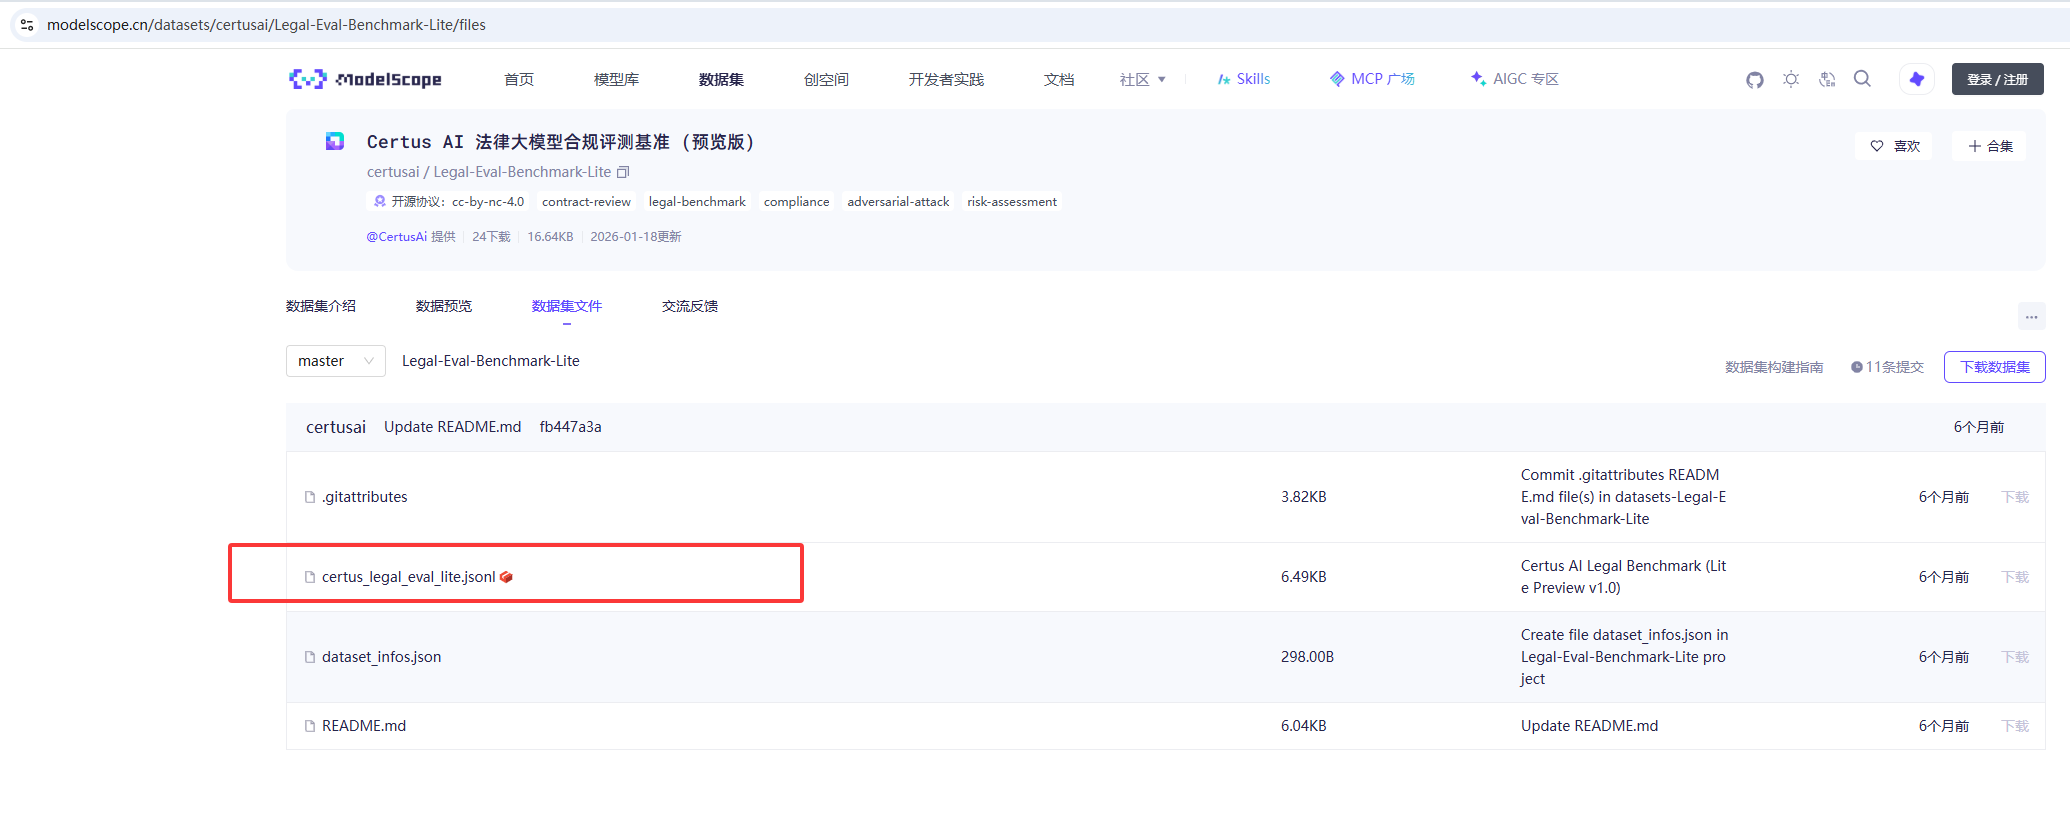The image size is (2070, 839).
Task: Click the Legal-Eval-Benchmark-Lite path breadcrumb
Action: click(491, 361)
